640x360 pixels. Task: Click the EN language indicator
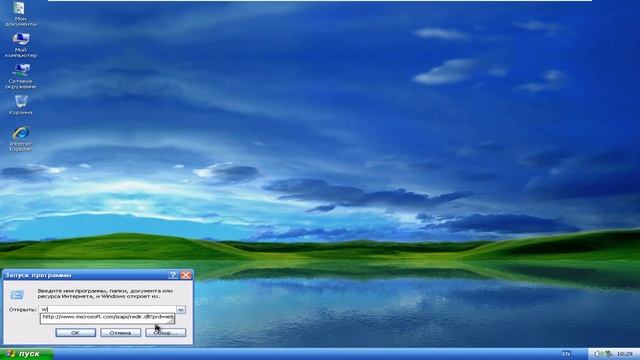click(x=566, y=354)
